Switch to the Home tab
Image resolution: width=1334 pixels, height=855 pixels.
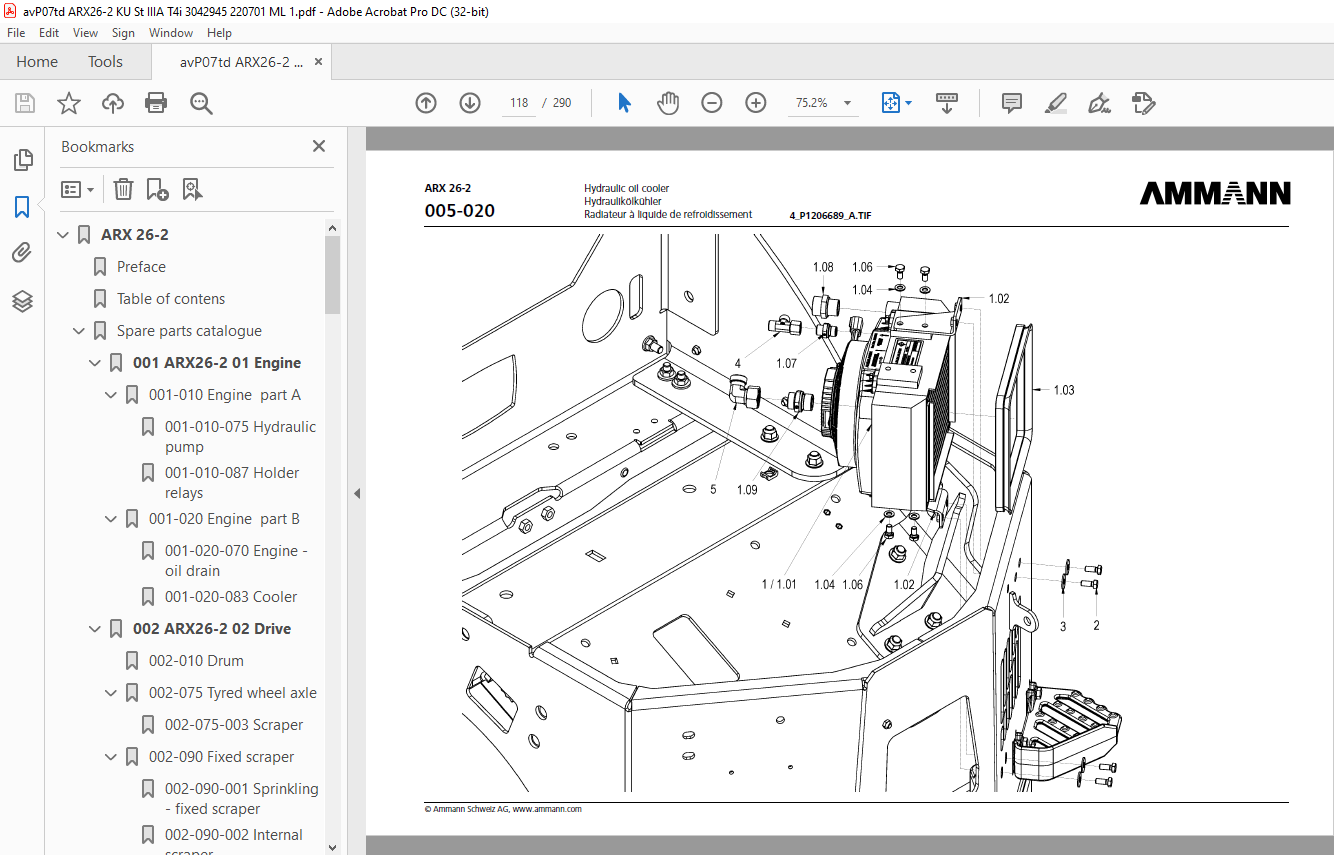37,62
